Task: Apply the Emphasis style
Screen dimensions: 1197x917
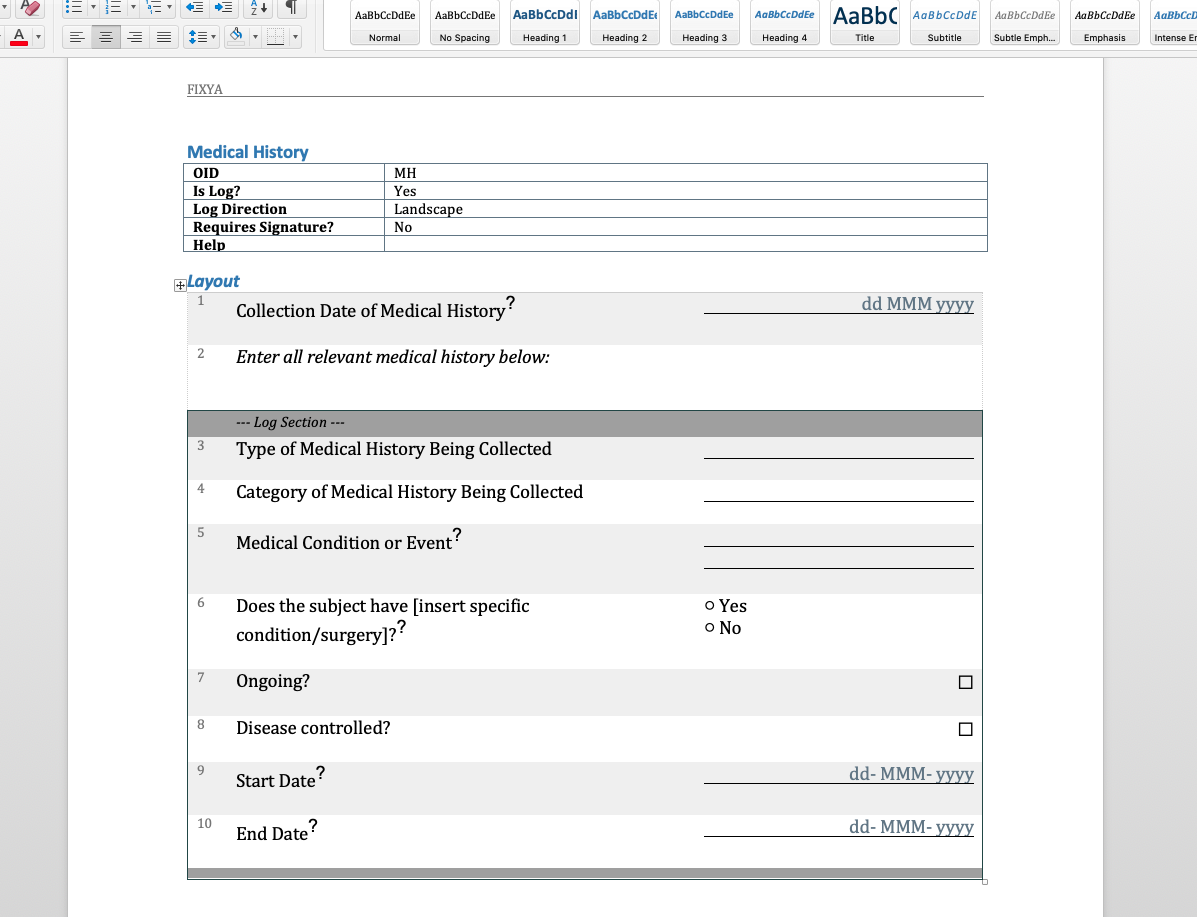Action: [x=1105, y=23]
